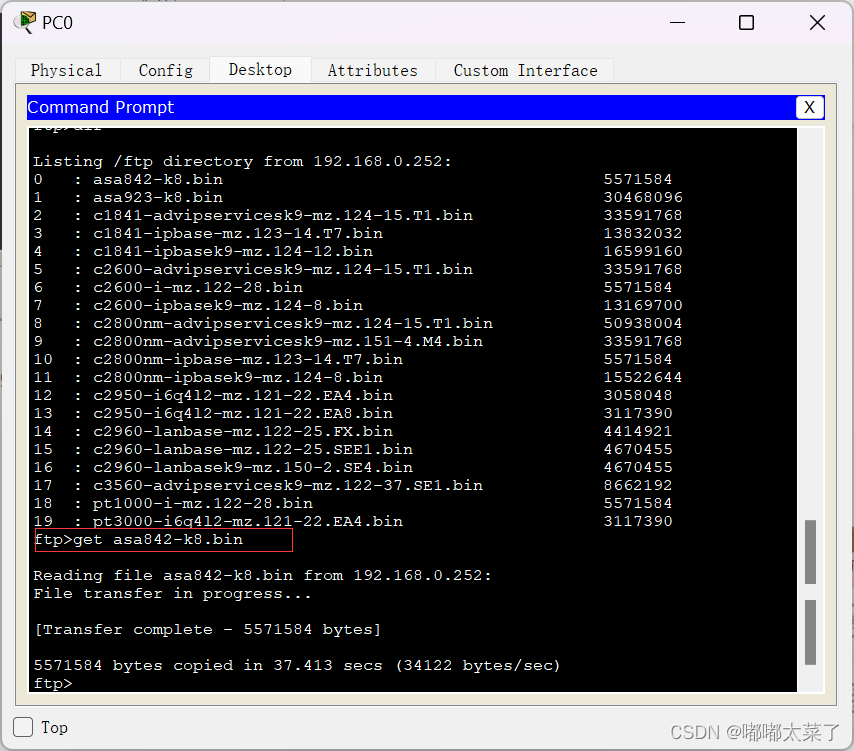Open the Config tab
This screenshot has width=854, height=751.
pos(166,70)
